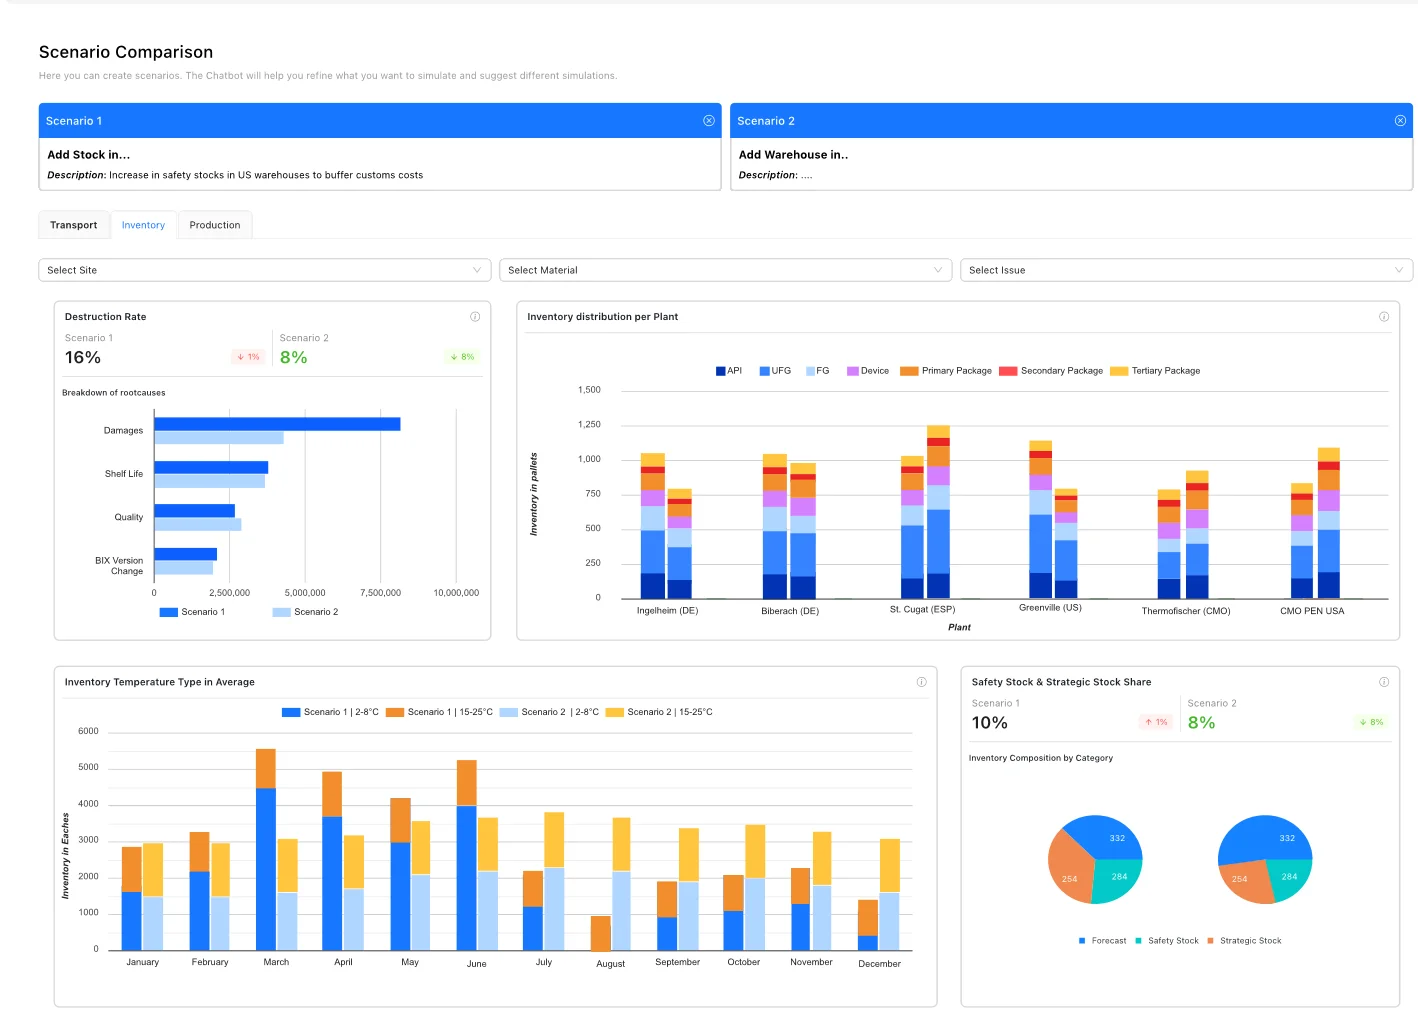Toggle Scenario 1 | 2-8°C legend entry

pos(330,712)
